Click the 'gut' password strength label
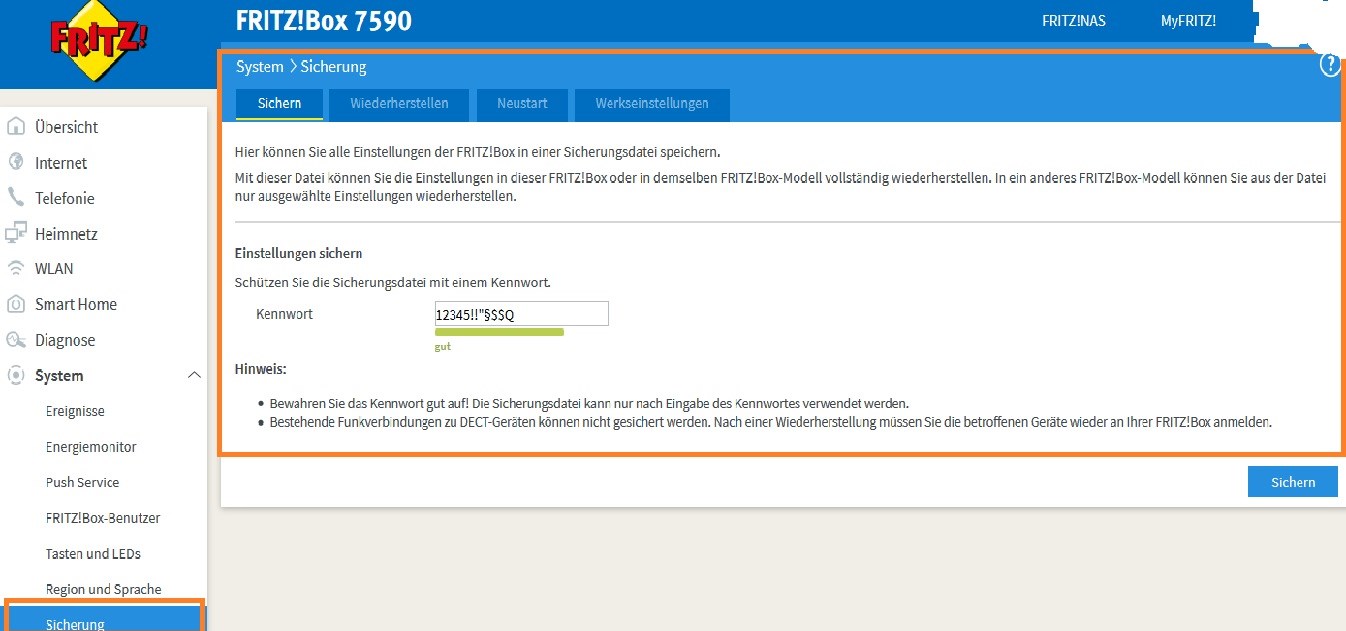Viewport: 1346px width, 631px height. 442,346
